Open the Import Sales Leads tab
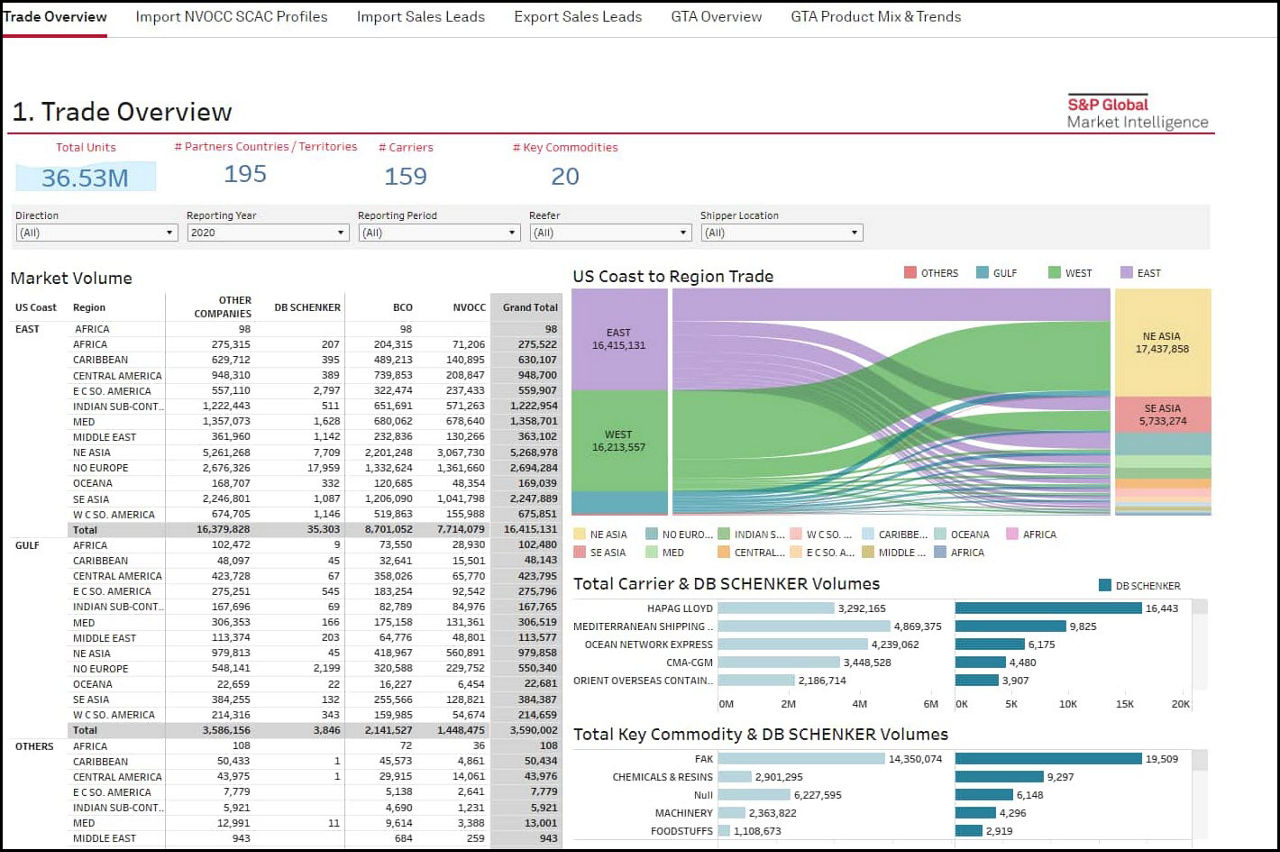1280x852 pixels. pos(421,17)
